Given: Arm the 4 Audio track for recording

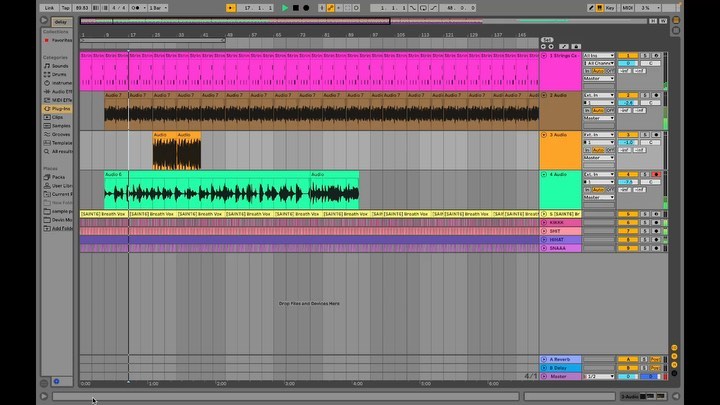Looking at the screenshot, I should [x=656, y=174].
